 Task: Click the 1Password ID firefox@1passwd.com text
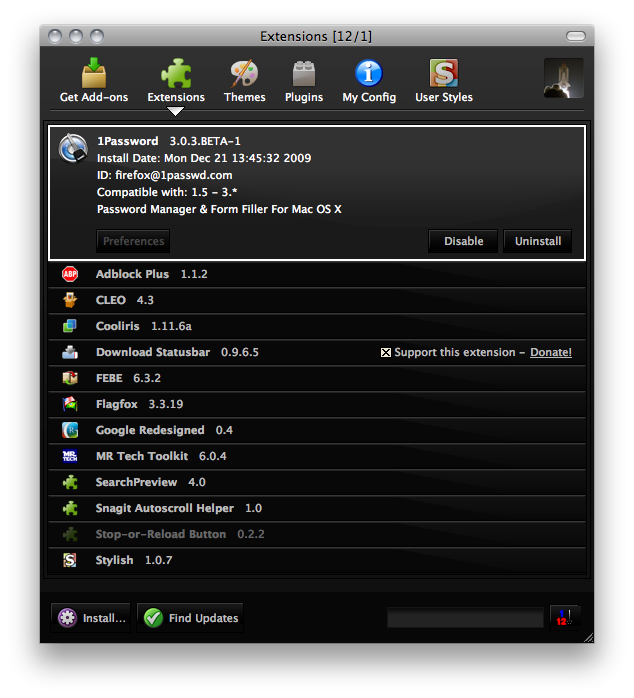165,175
